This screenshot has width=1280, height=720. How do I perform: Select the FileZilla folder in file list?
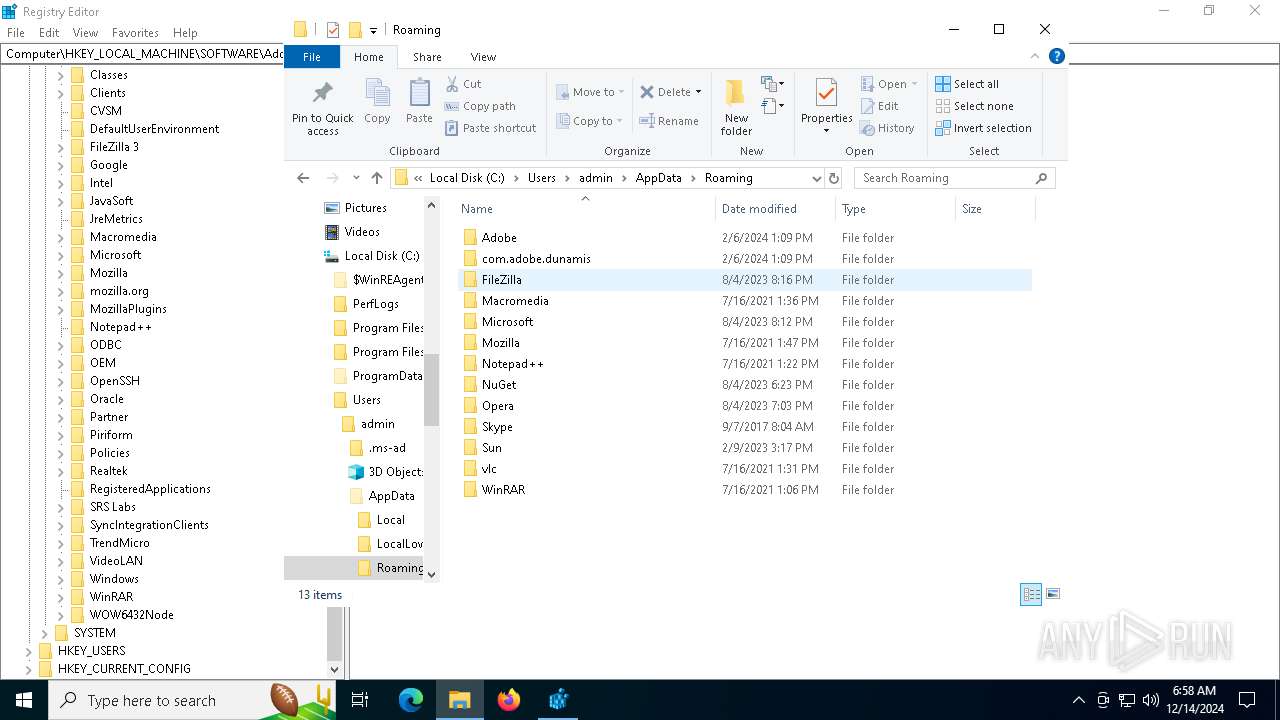(x=745, y=280)
